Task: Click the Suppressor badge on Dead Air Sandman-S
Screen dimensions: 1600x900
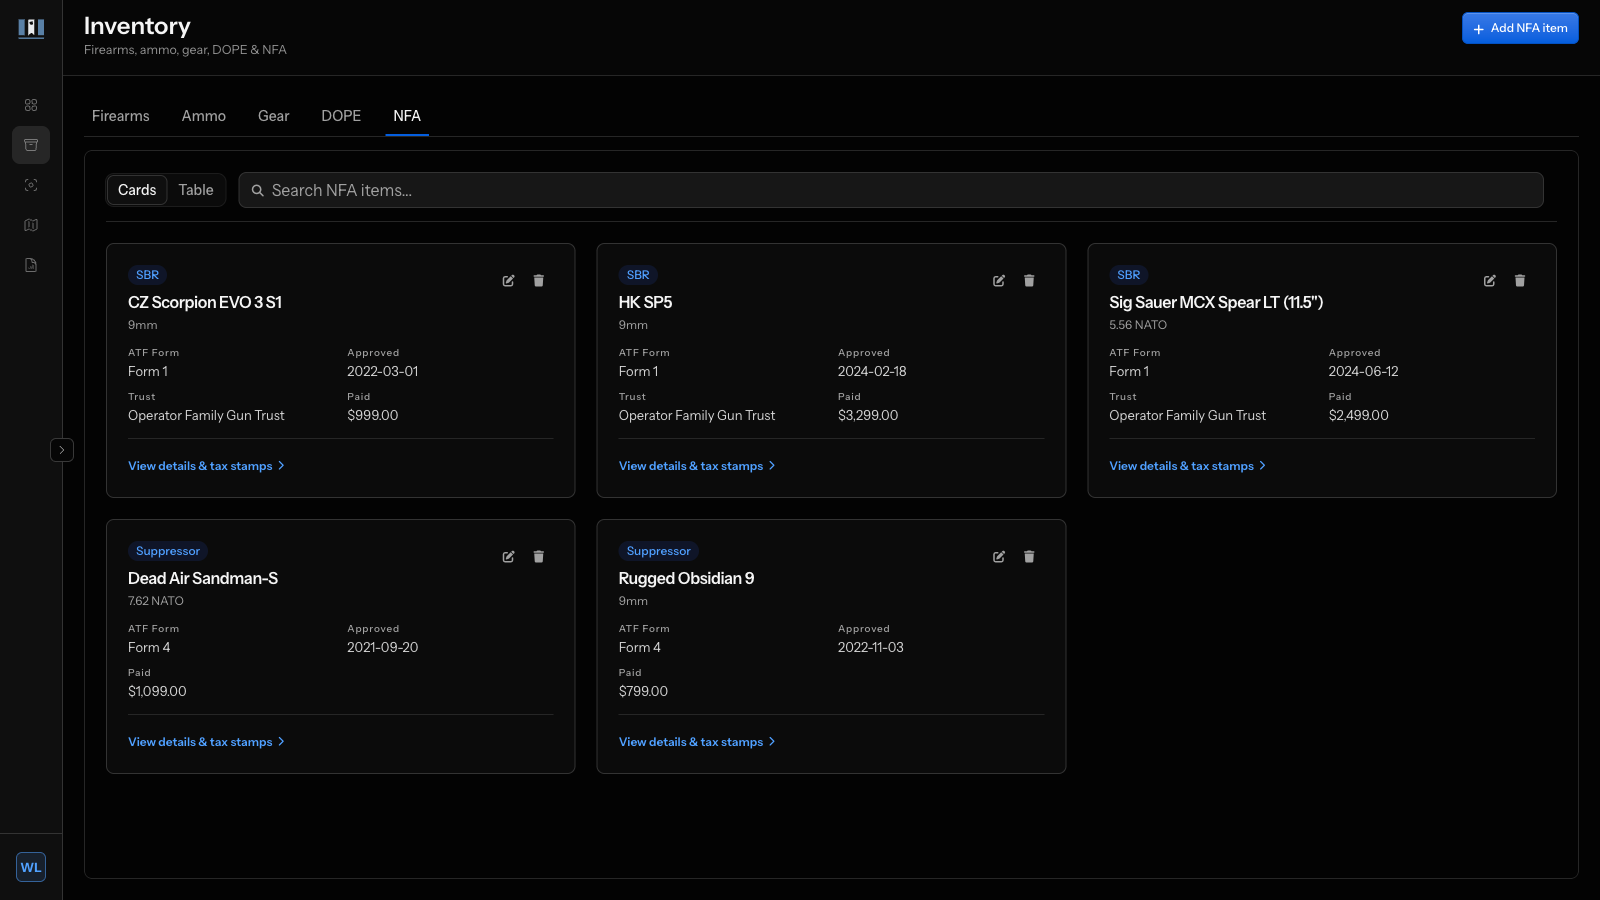Action: click(168, 551)
